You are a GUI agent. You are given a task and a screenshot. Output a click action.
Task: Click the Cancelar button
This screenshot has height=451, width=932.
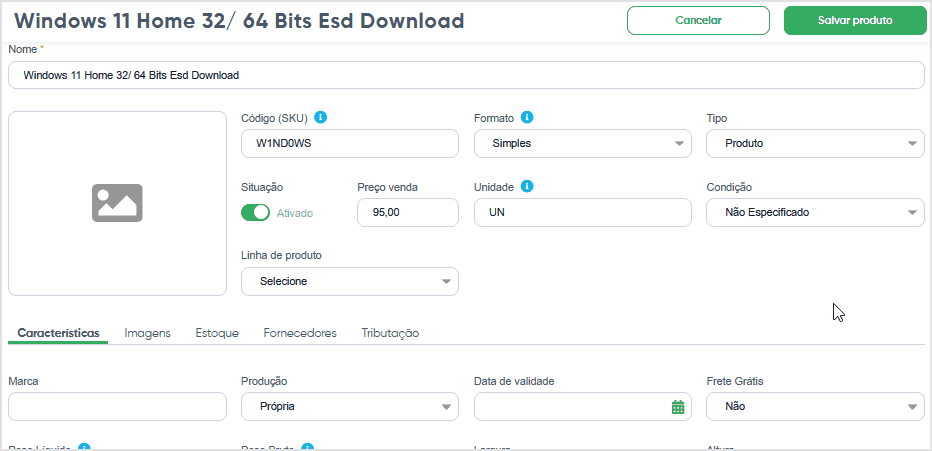pyautogui.click(x=698, y=20)
